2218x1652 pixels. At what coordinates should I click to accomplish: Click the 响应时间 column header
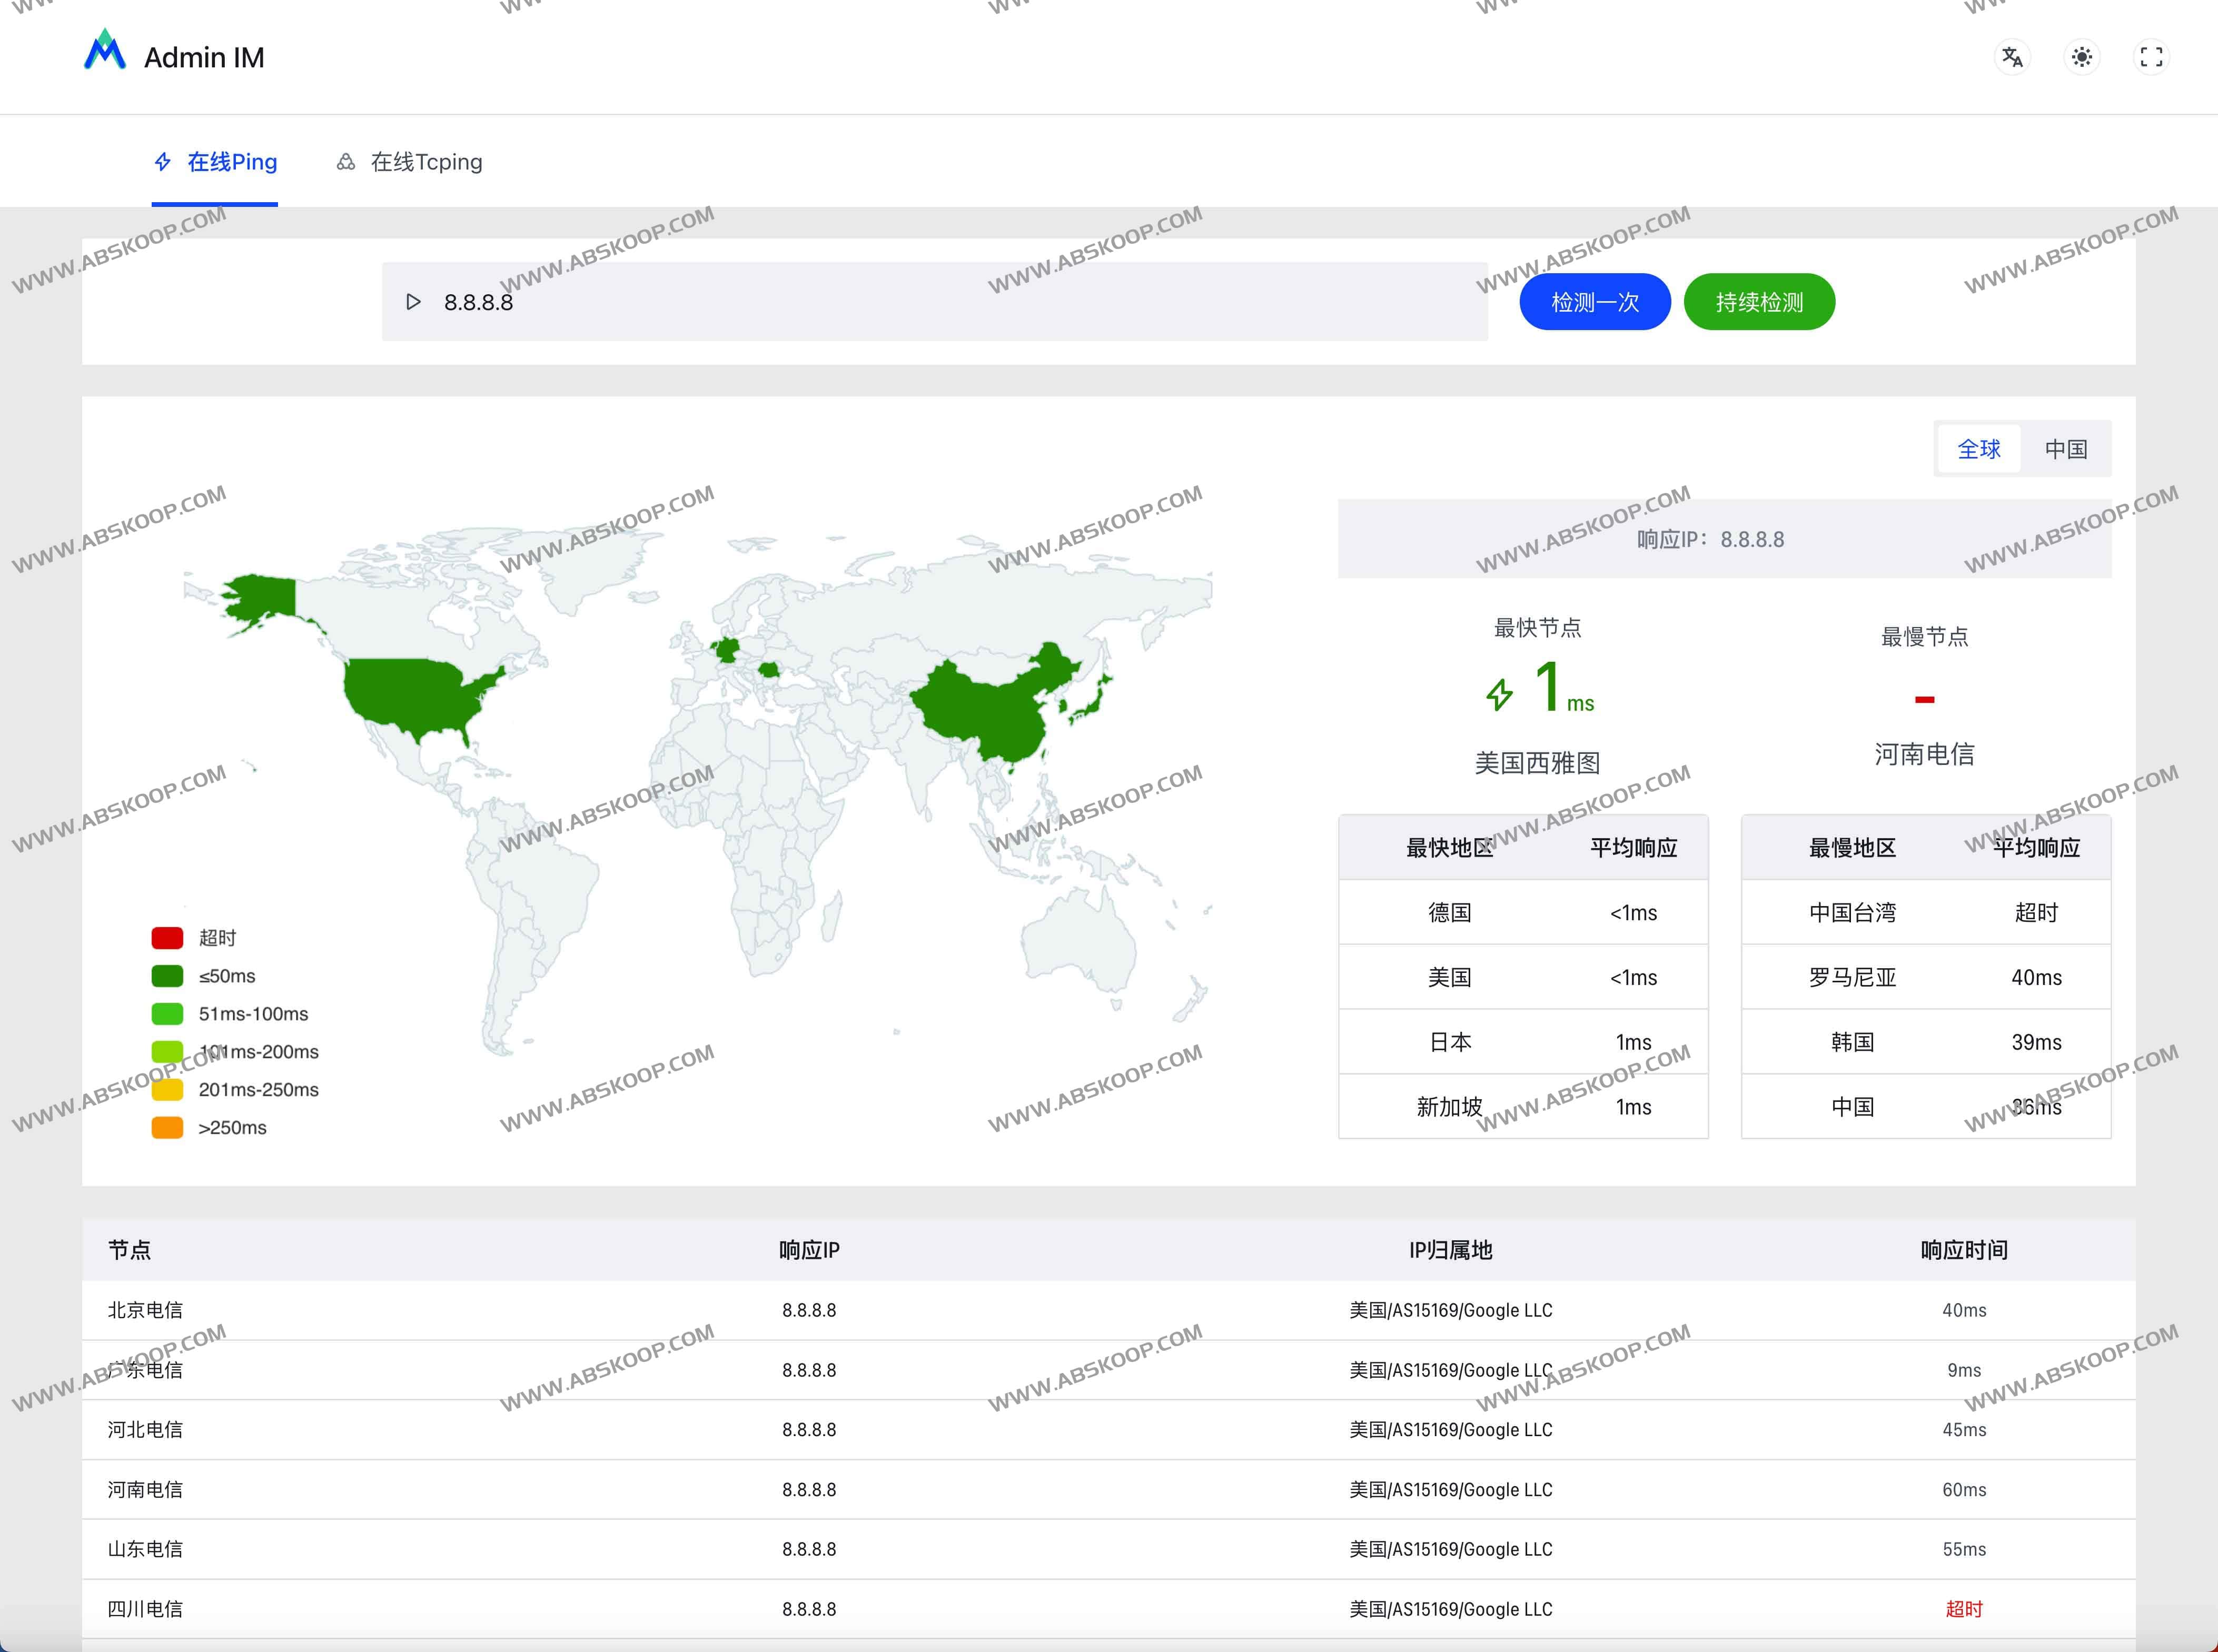(1963, 1250)
